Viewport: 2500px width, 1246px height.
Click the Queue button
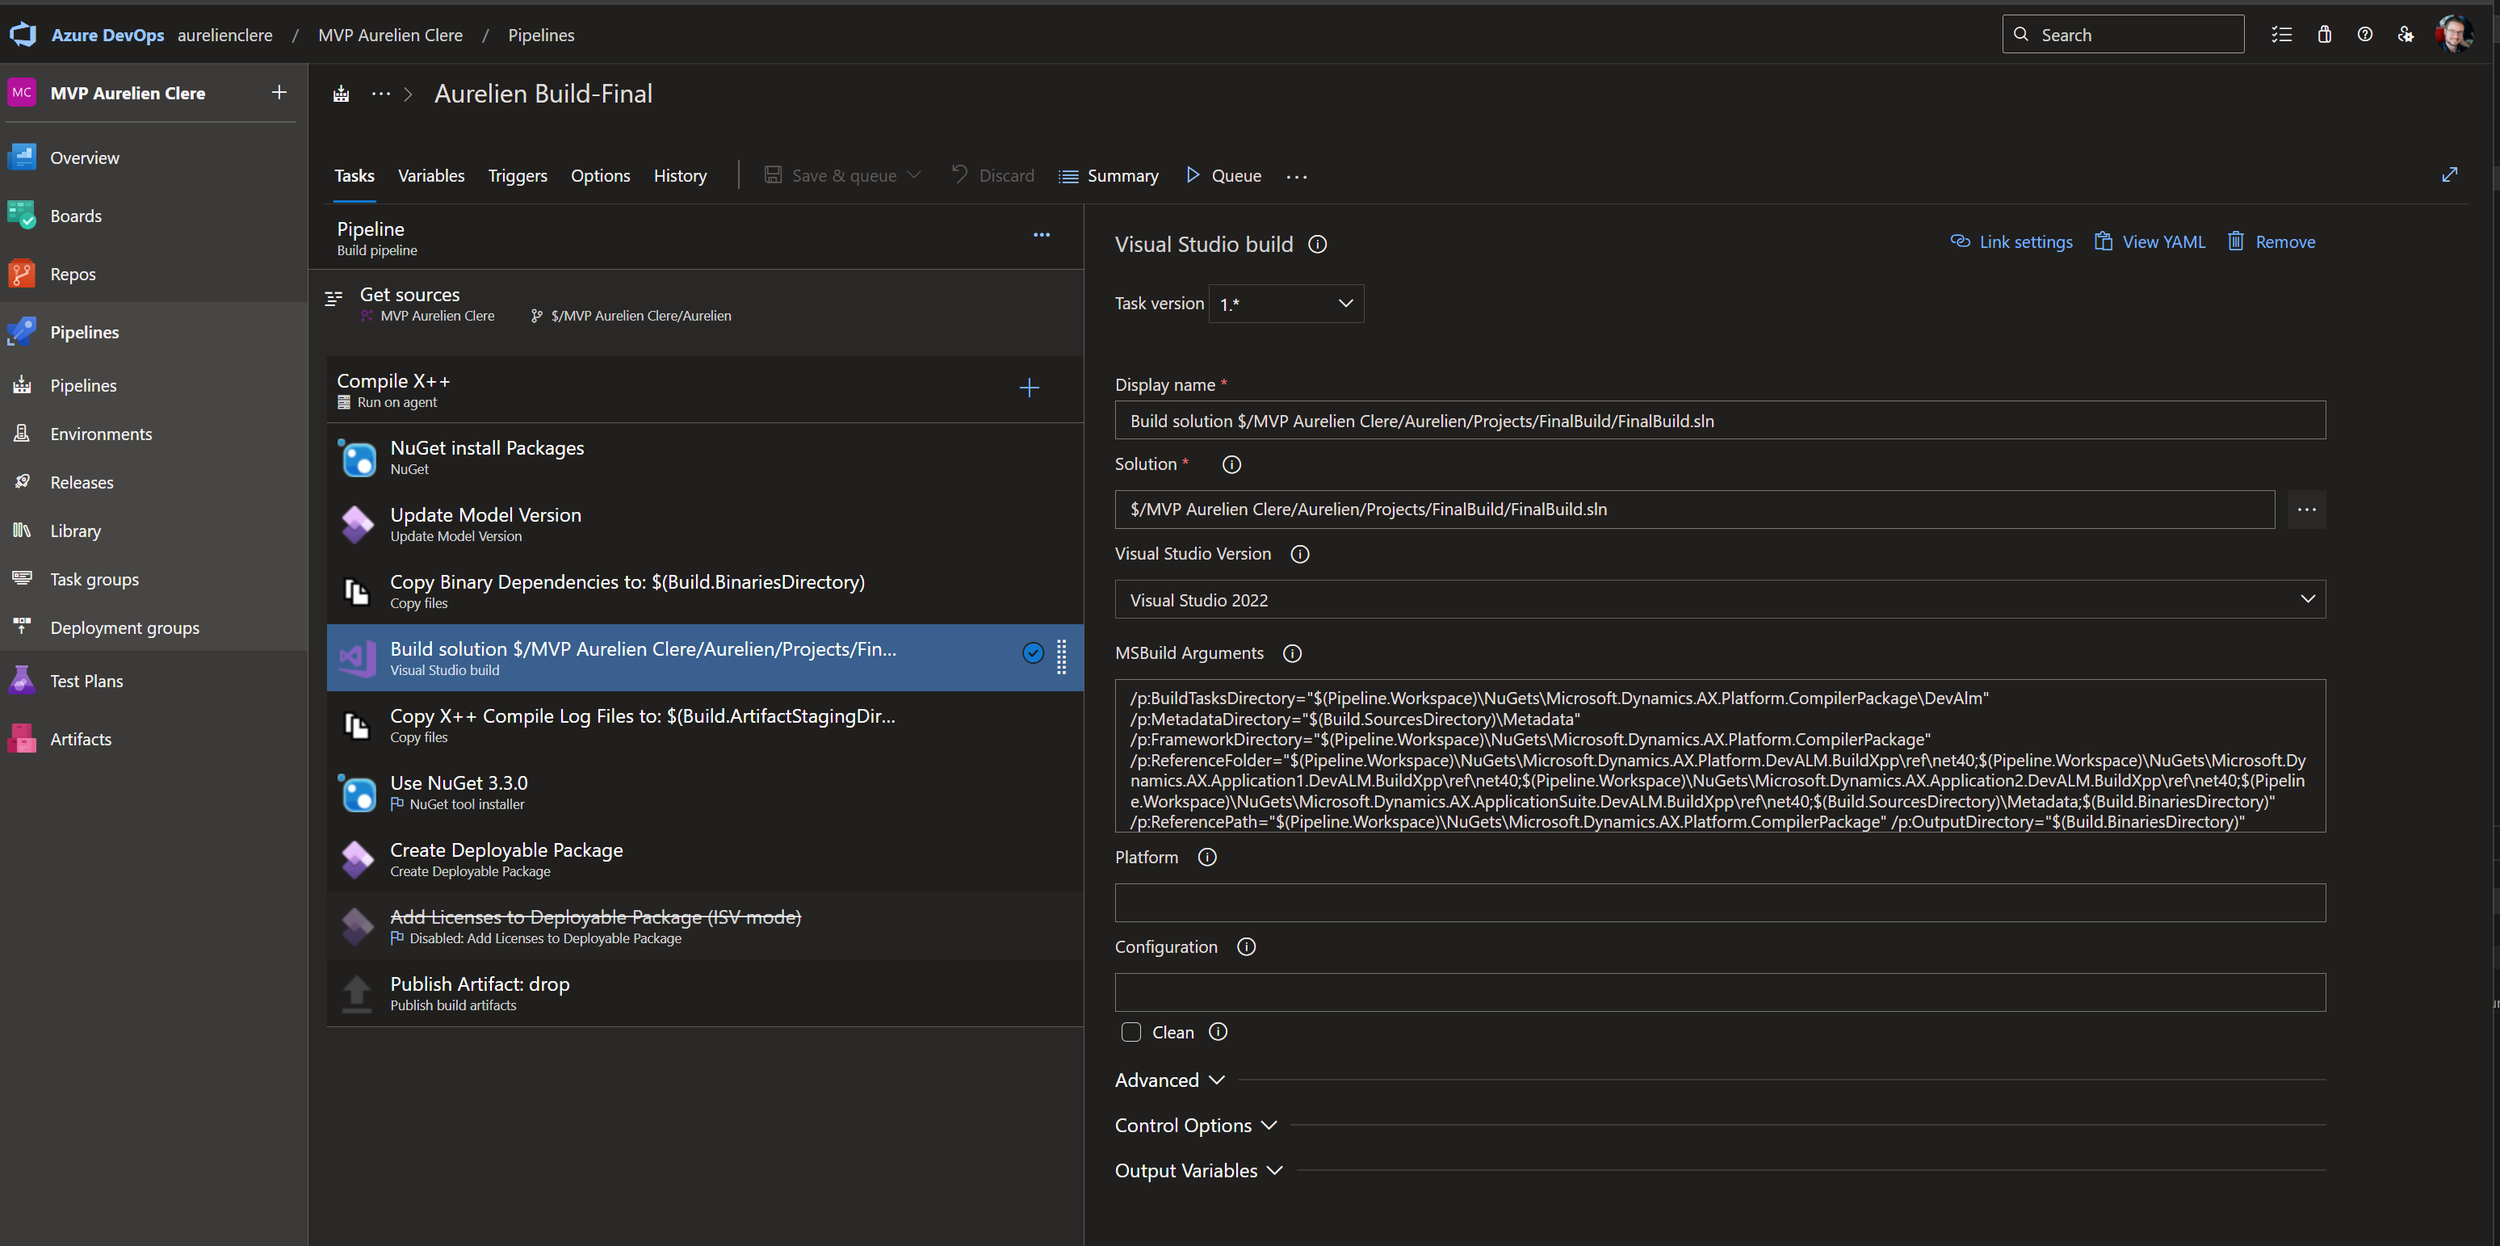1224,176
